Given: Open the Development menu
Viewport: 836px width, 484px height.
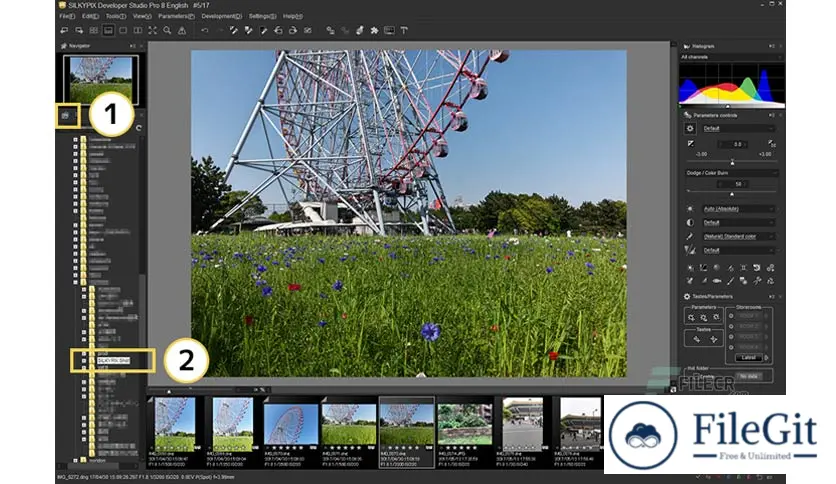Looking at the screenshot, I should tap(221, 17).
